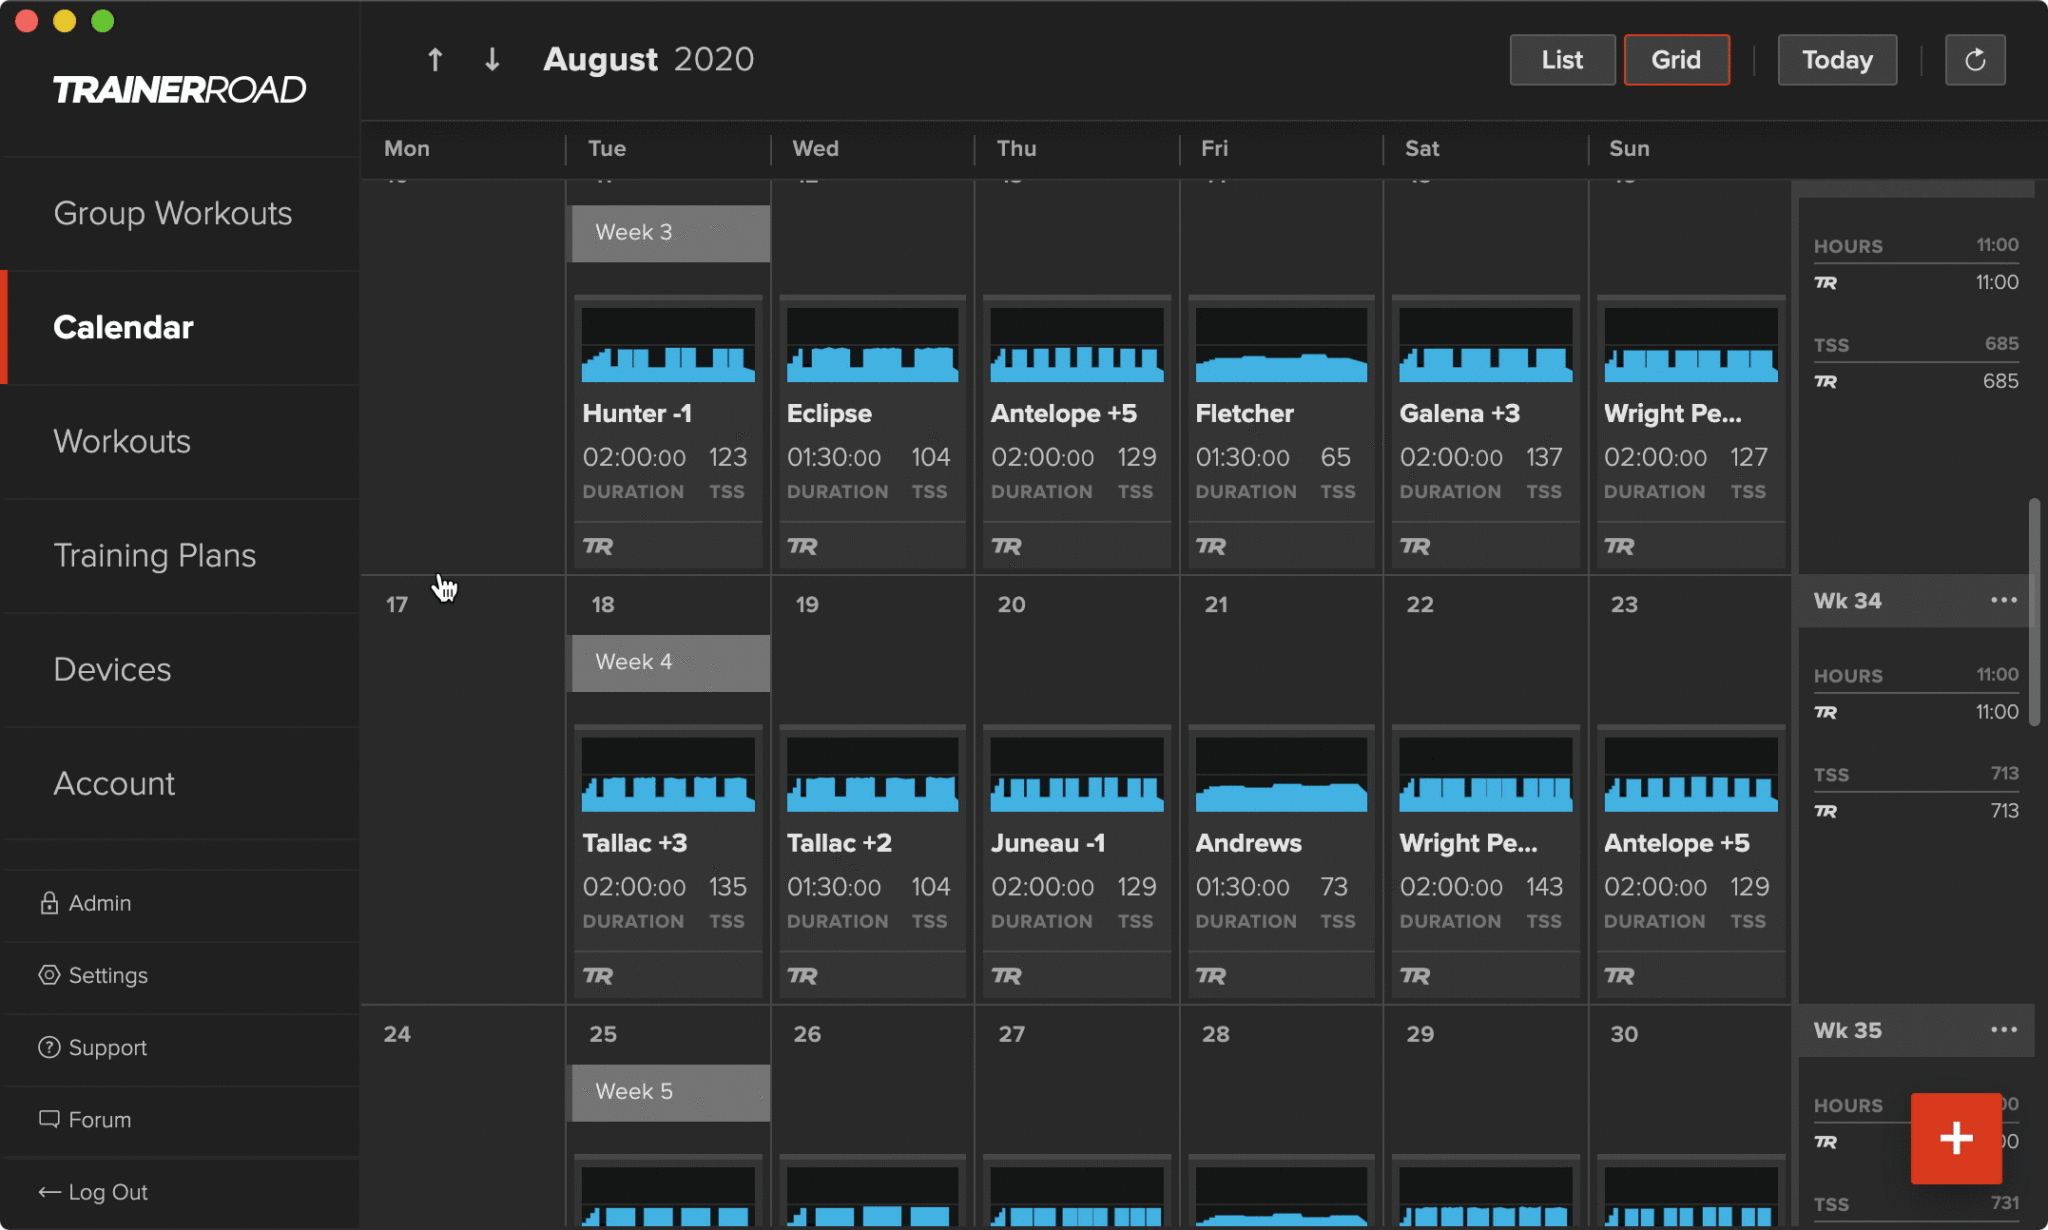Image resolution: width=2048 pixels, height=1230 pixels.
Task: Switch to List view
Action: (x=1561, y=59)
